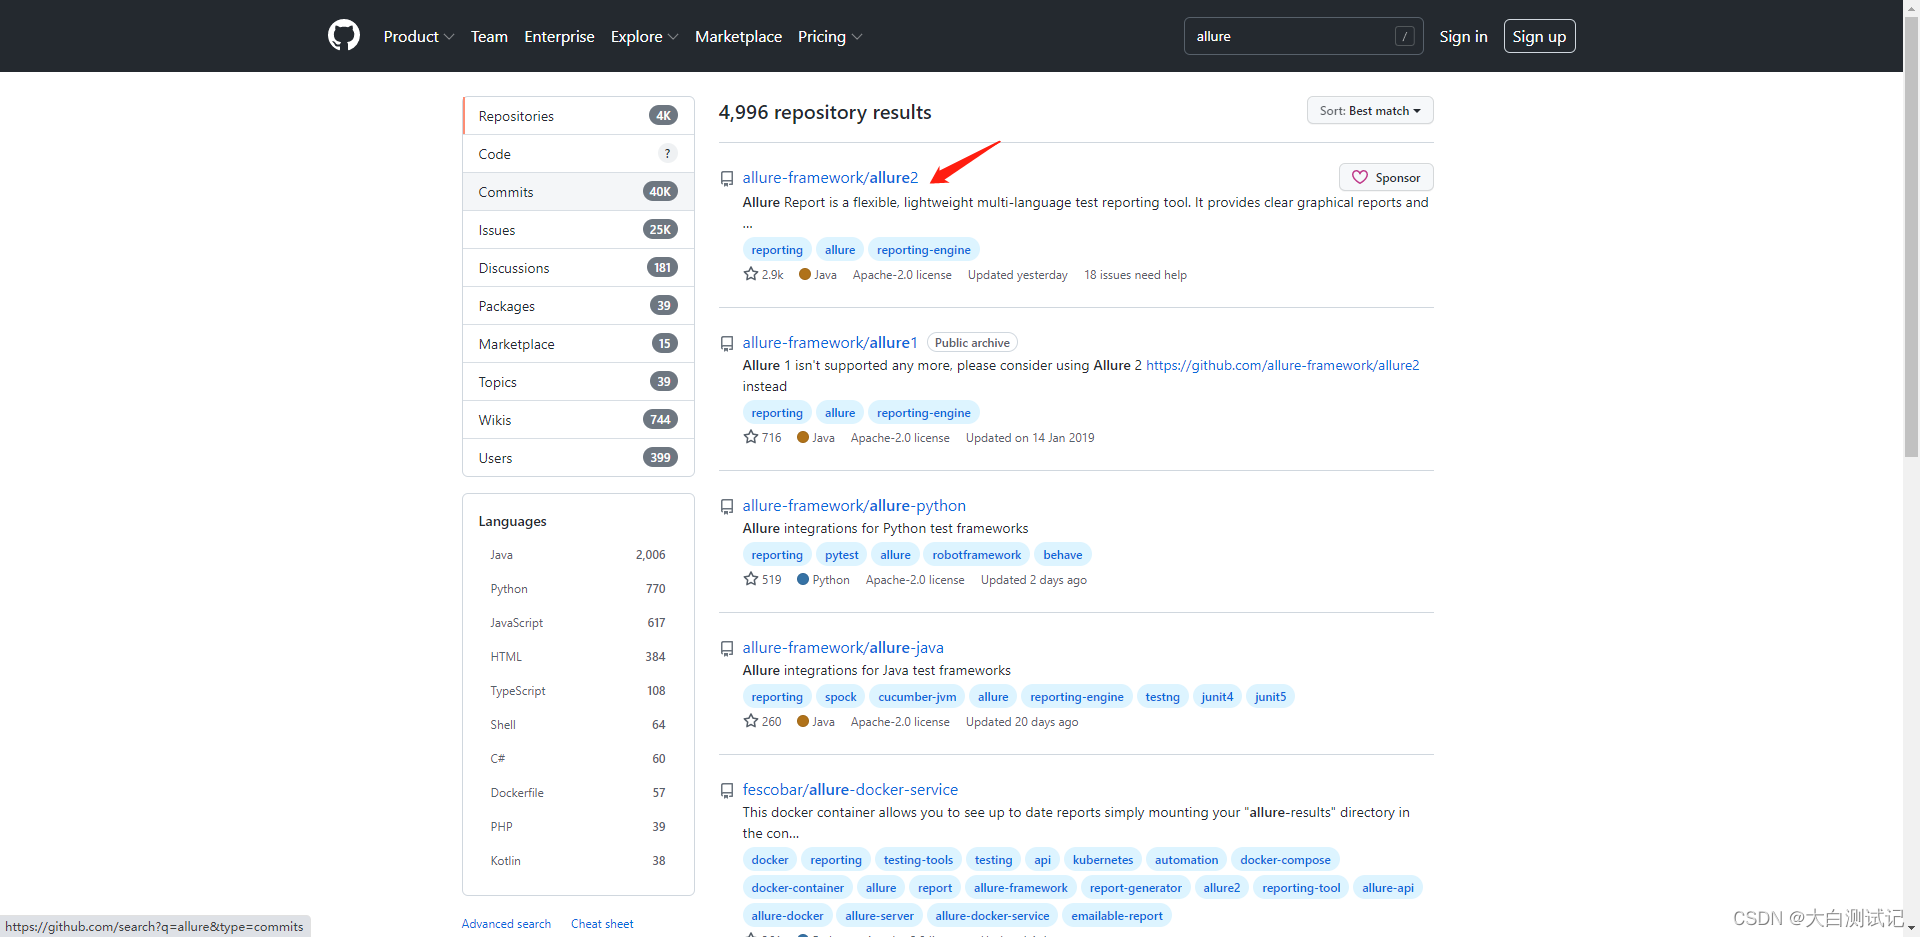This screenshot has width=1920, height=937.
Task: Click the repository icon beside allure-framework/allure-python
Action: tap(727, 507)
